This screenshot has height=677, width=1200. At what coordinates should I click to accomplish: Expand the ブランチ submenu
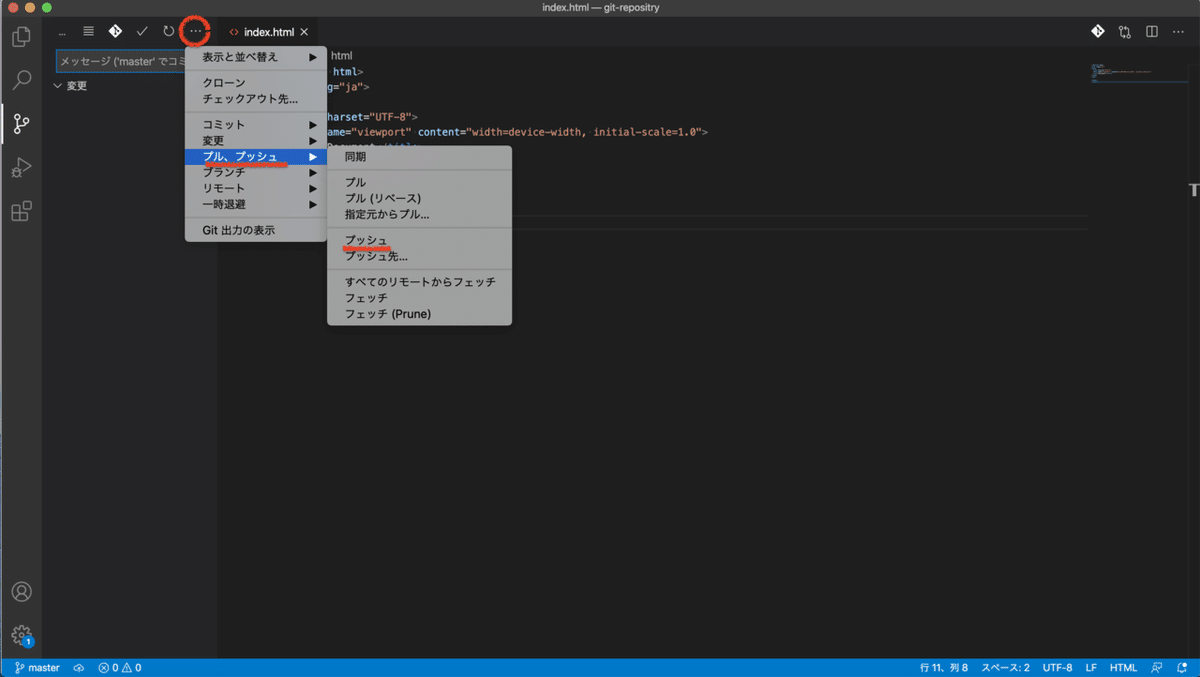(256, 173)
